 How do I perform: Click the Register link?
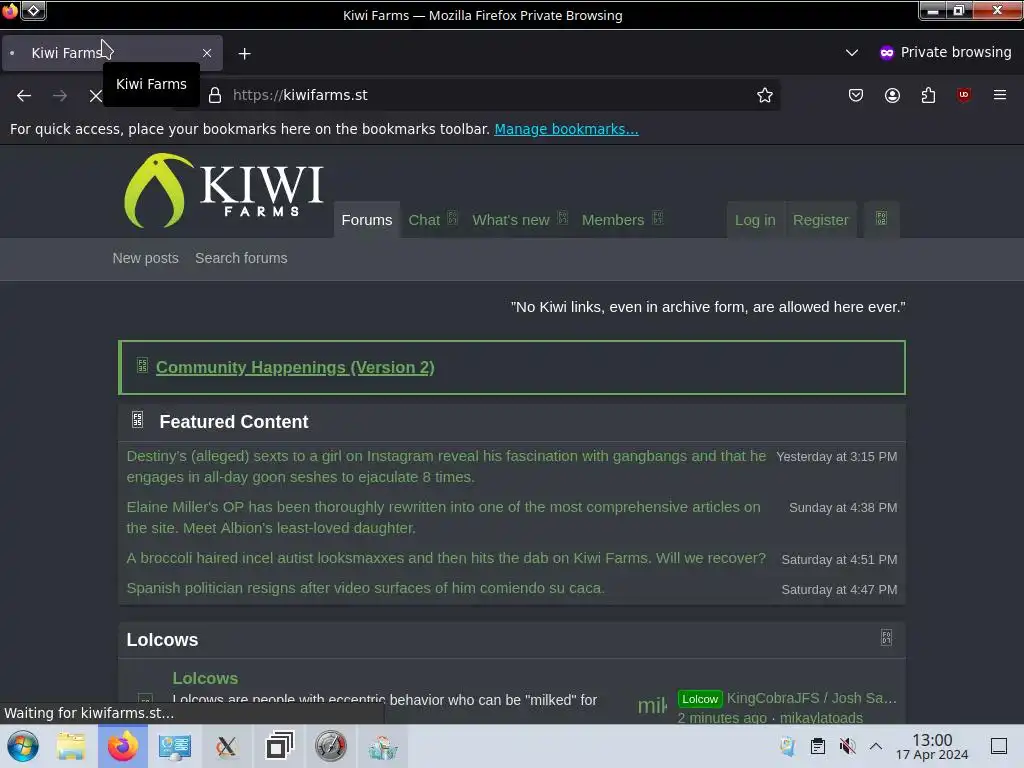(820, 220)
